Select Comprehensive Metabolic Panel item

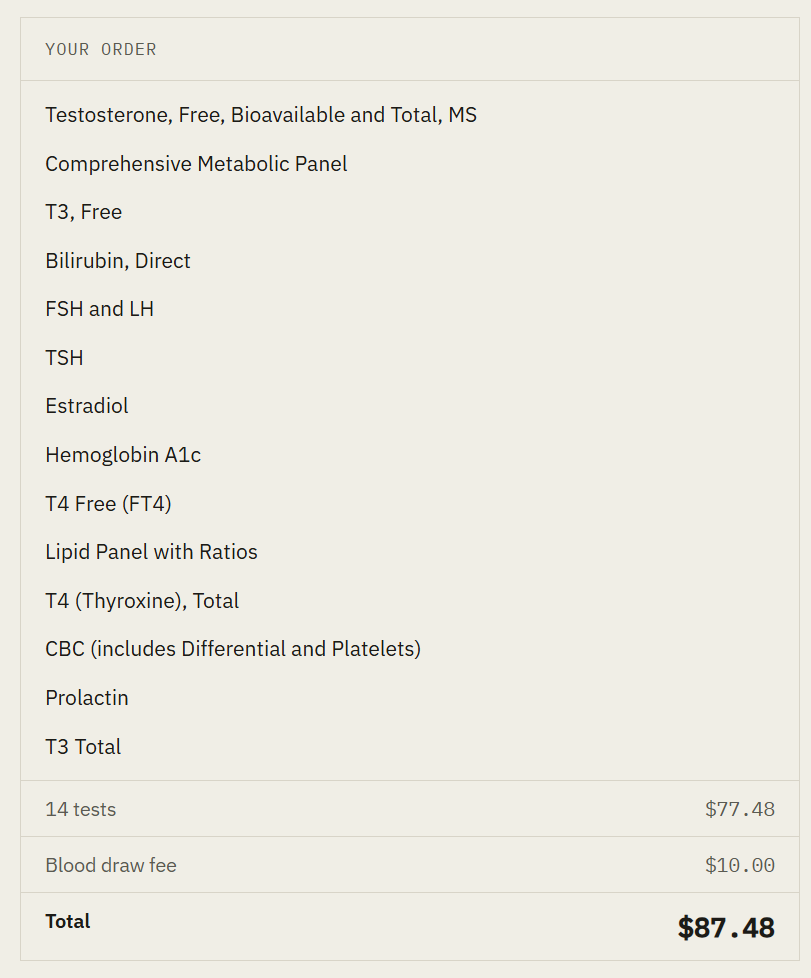pos(196,164)
